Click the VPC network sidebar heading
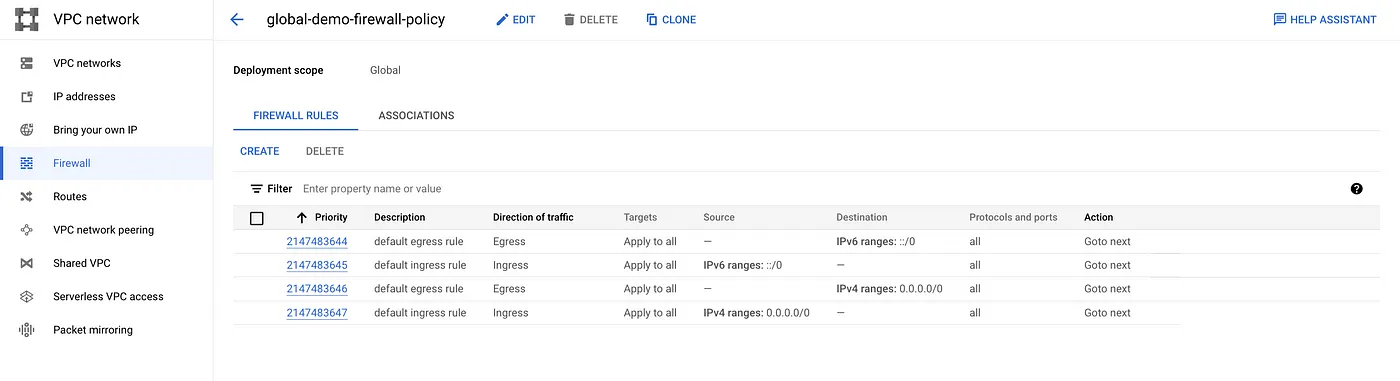Screen dimensions: 1400x381 click(x=96, y=19)
